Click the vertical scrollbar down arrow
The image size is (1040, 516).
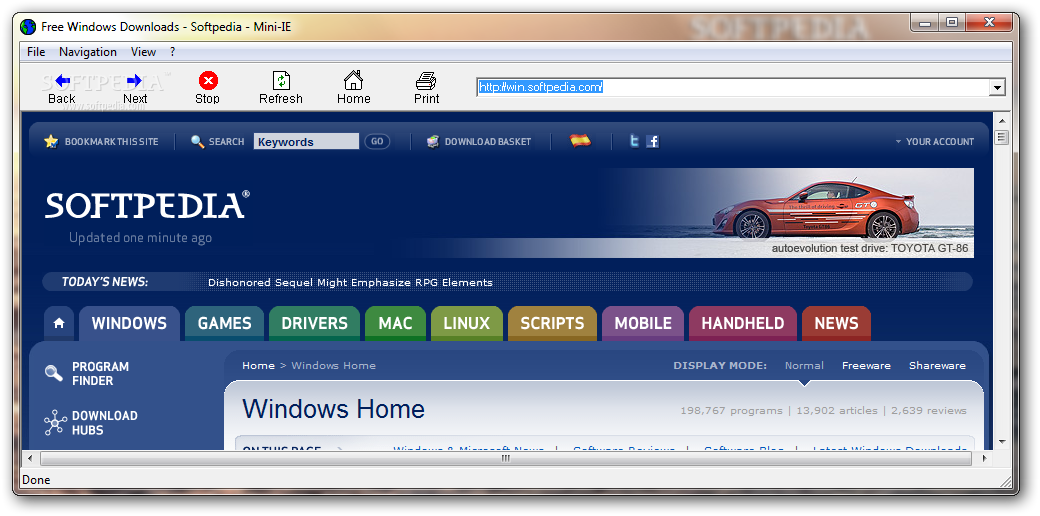pos(1002,442)
